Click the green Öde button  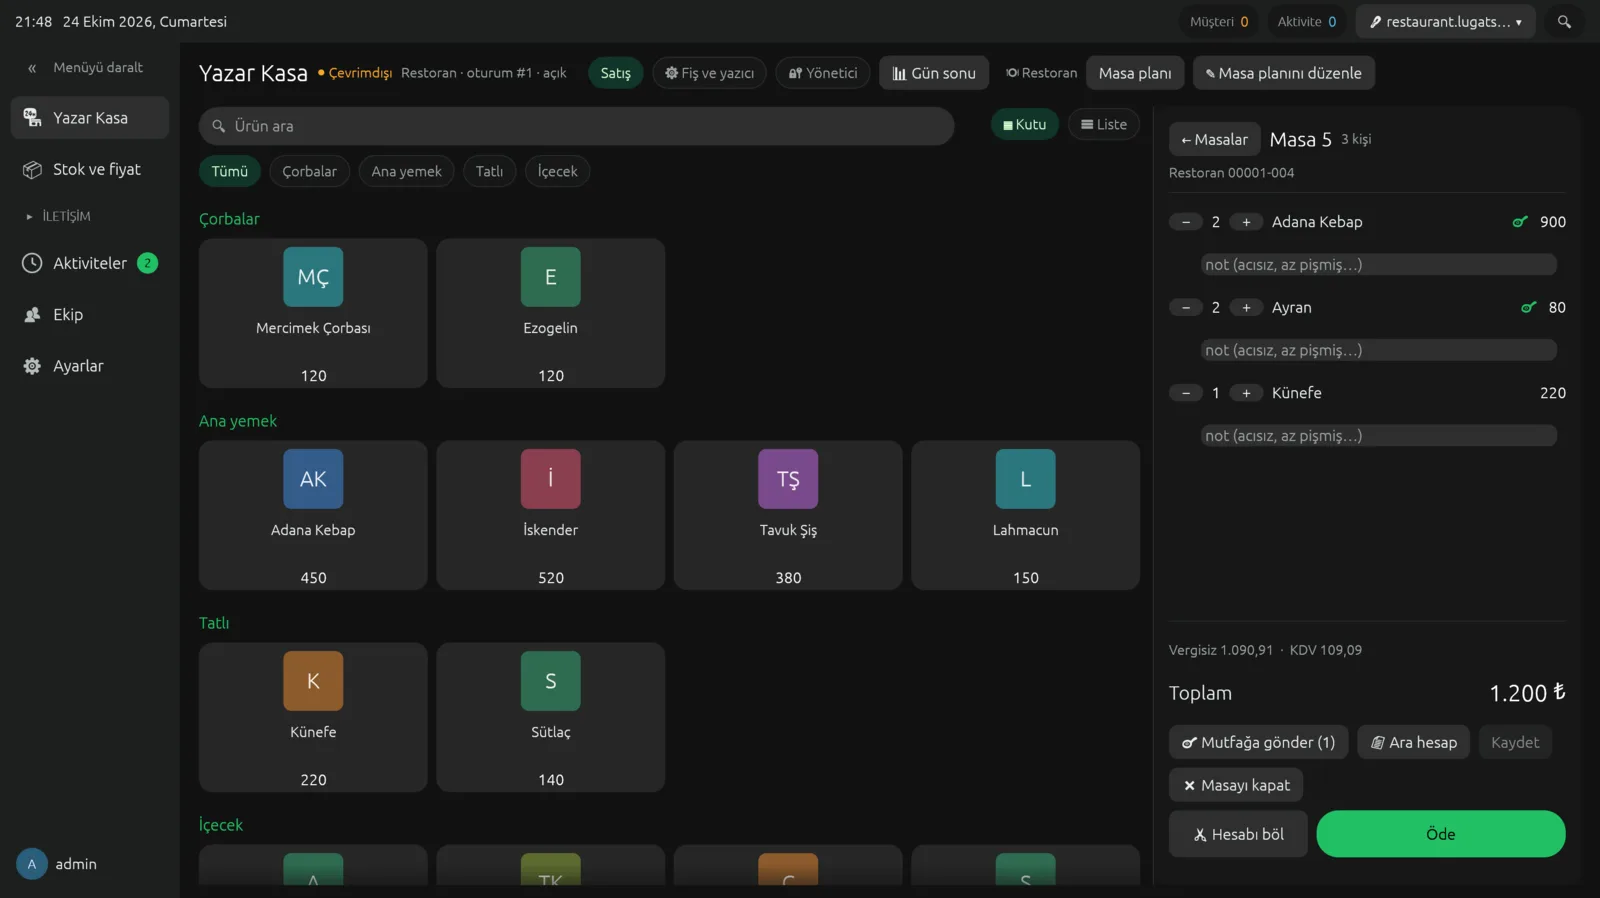(1440, 834)
